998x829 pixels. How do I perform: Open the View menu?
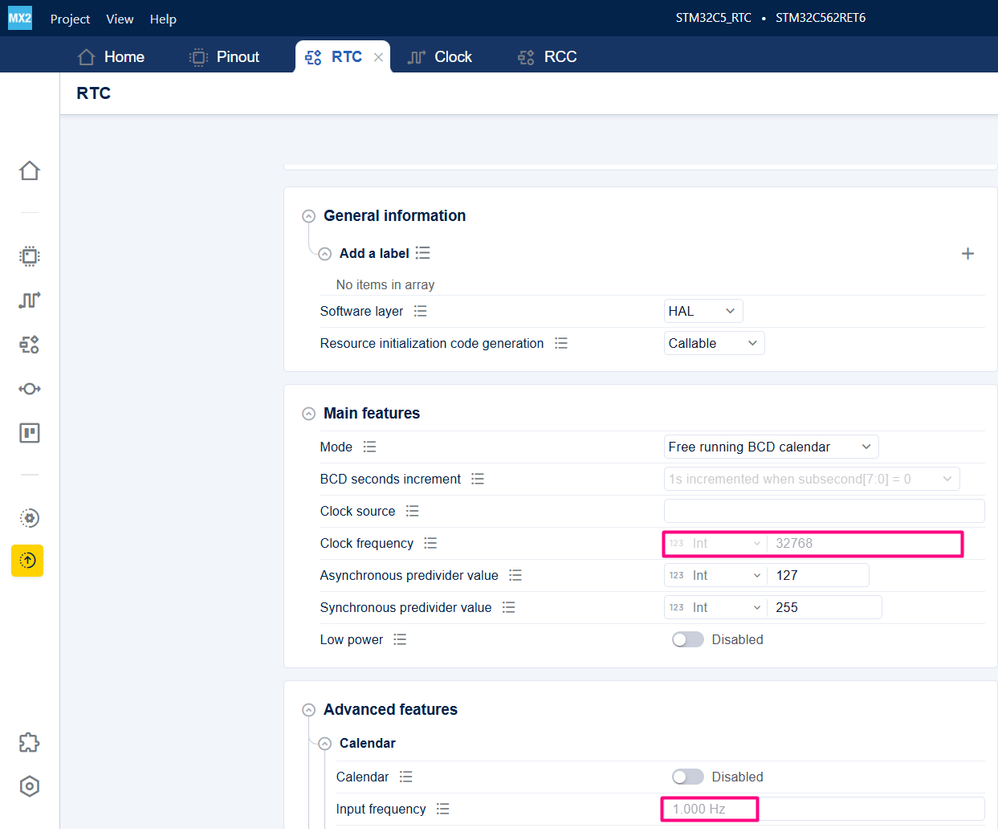(120, 19)
